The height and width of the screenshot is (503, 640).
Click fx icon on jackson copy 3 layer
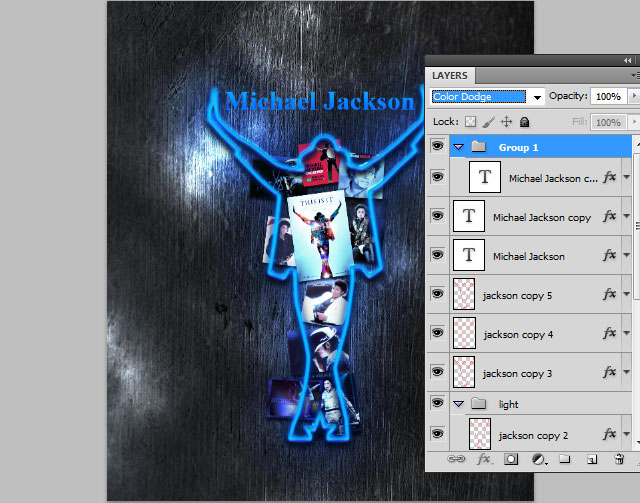click(x=609, y=372)
